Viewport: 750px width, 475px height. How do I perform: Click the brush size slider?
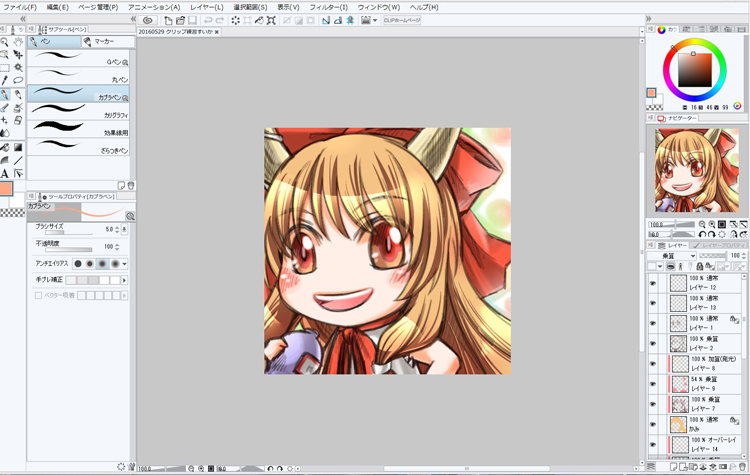click(69, 233)
